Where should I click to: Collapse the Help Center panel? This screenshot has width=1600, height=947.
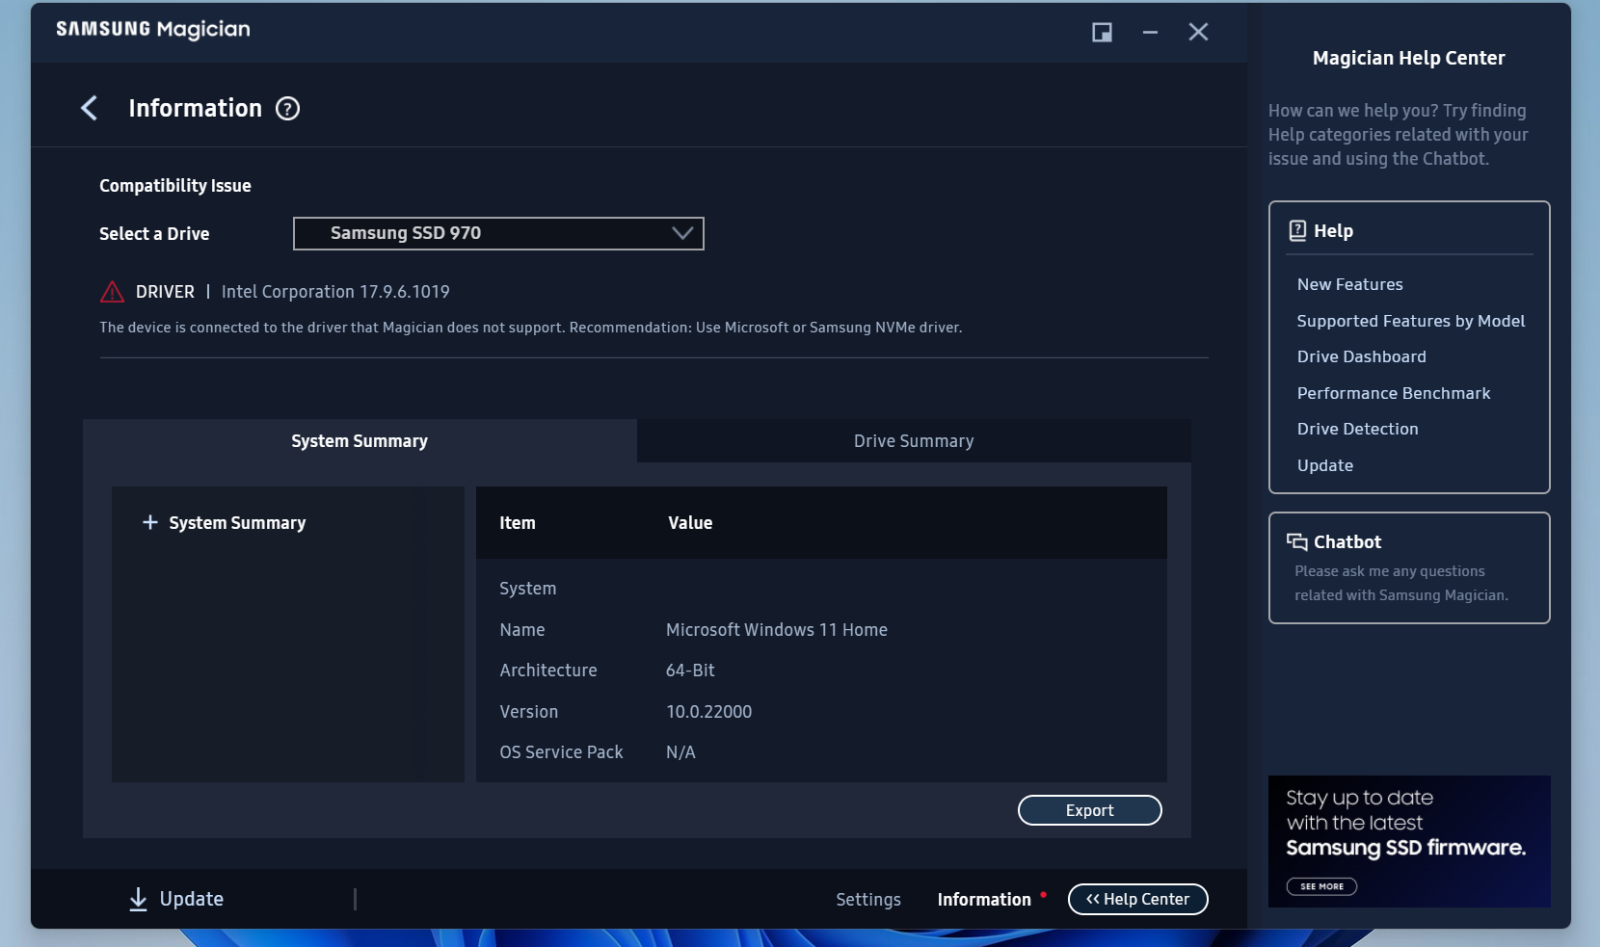[1138, 899]
